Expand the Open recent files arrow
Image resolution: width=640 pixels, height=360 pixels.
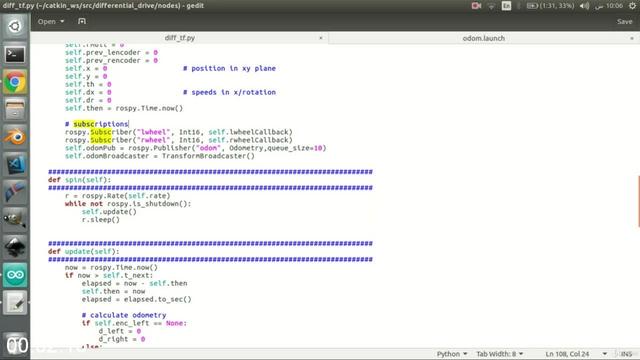(x=62, y=21)
